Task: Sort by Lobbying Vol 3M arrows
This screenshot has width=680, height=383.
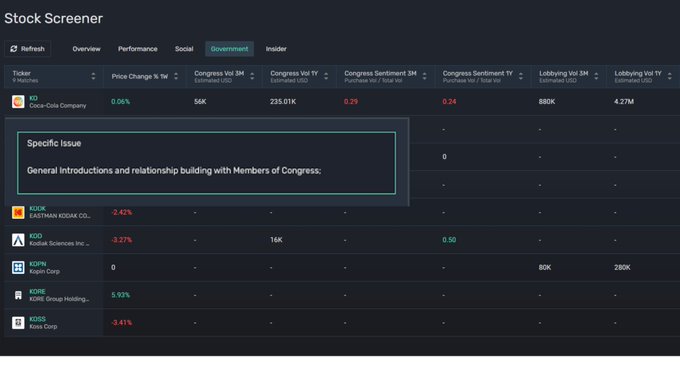Action: (x=596, y=76)
